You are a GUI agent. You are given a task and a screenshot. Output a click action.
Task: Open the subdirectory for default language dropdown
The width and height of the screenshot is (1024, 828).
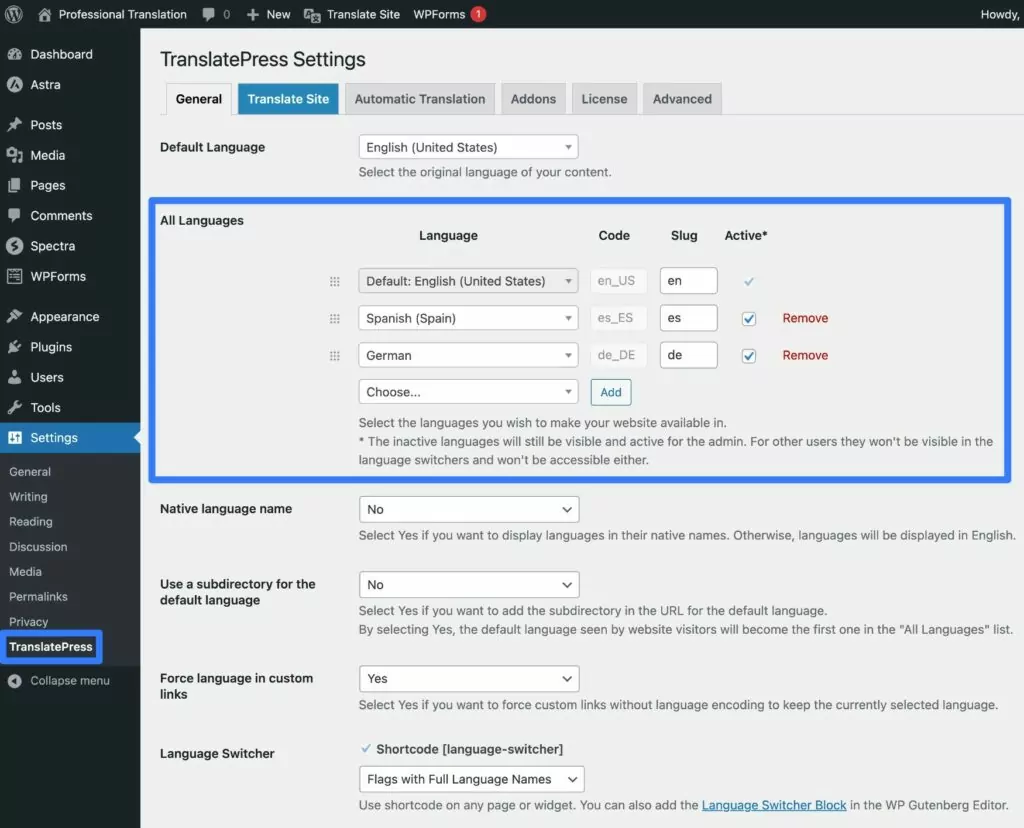tap(469, 584)
